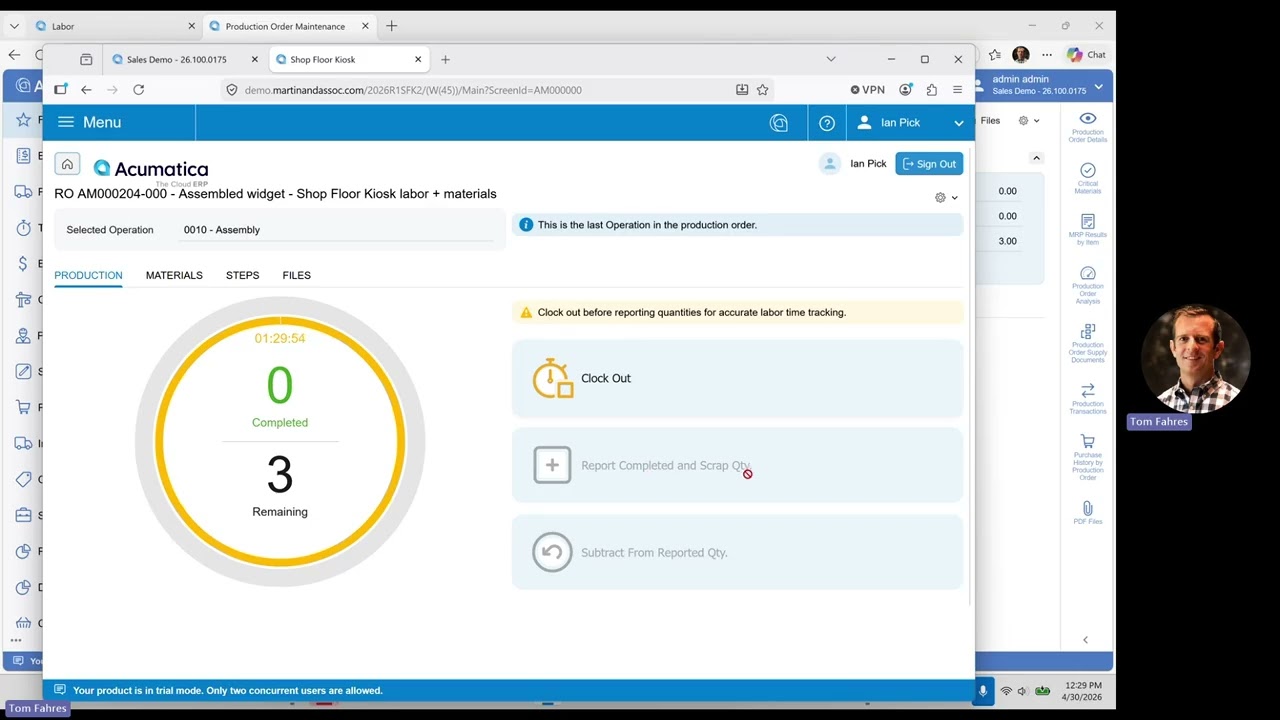
Task: Open the gear dropdown beside Files in the back window
Action: click(x=1028, y=121)
